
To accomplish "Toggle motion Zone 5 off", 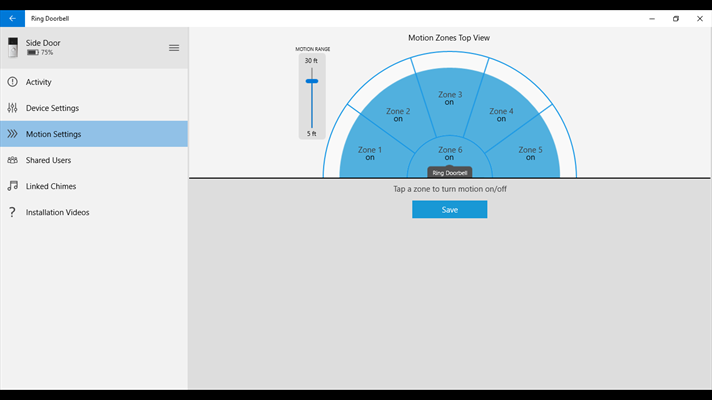I will (x=530, y=153).
